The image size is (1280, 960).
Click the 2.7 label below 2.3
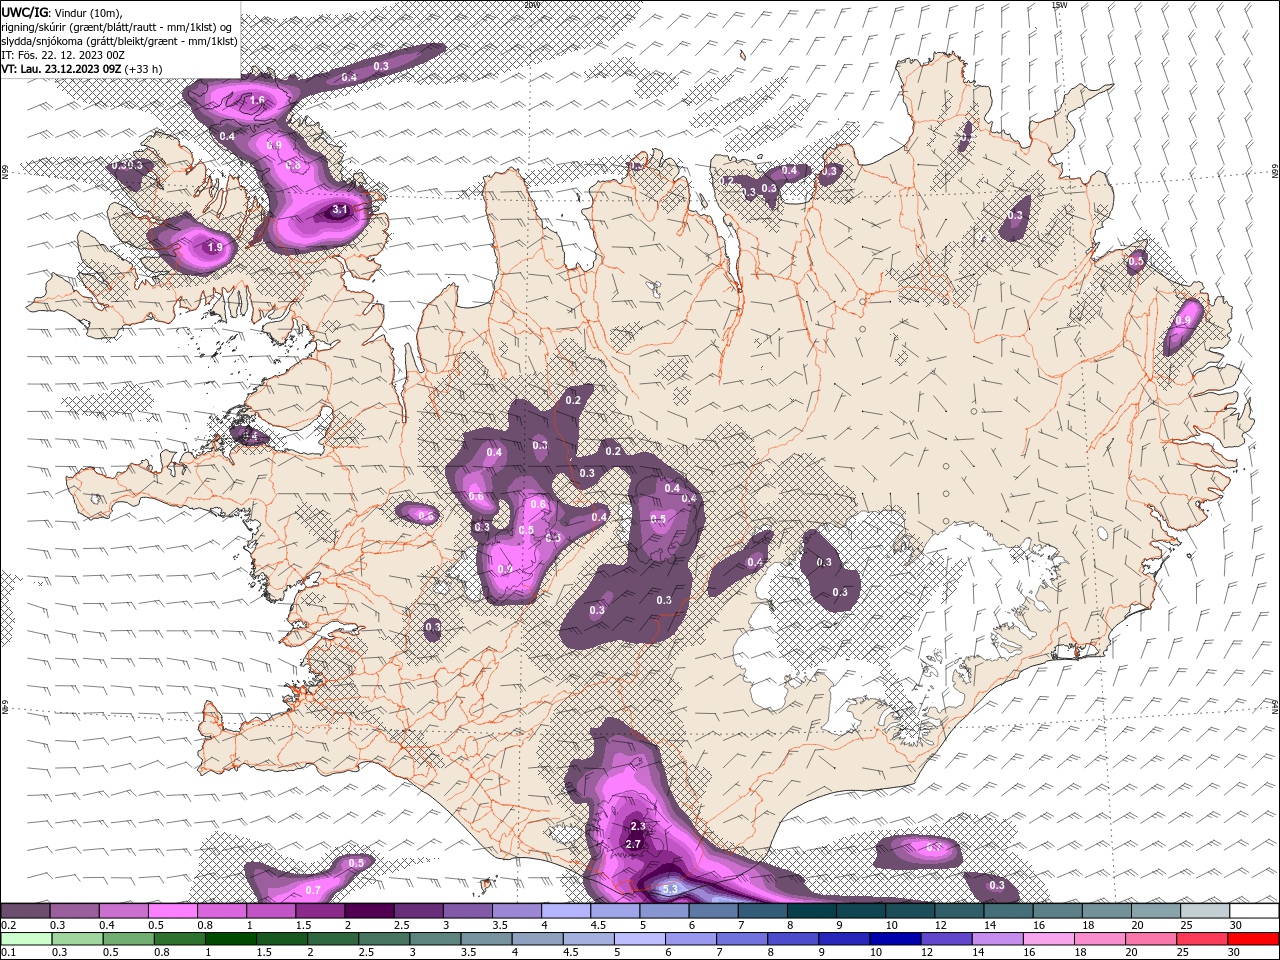632,844
